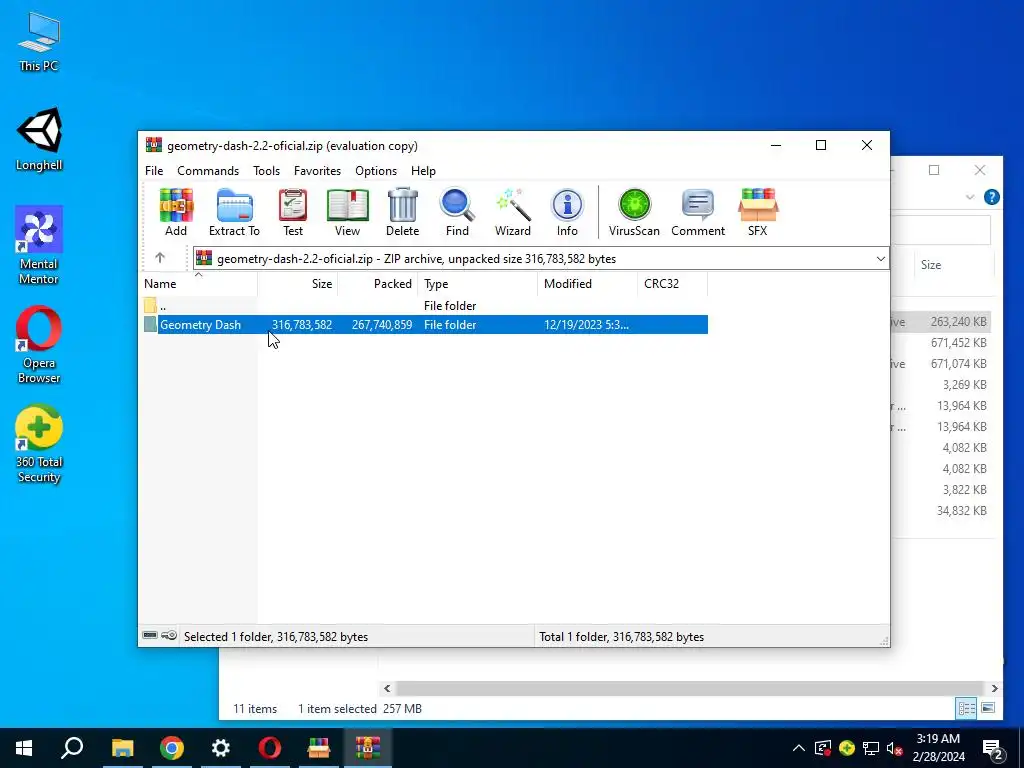
Task: Launch the Wizard wand tool
Action: pyautogui.click(x=513, y=212)
